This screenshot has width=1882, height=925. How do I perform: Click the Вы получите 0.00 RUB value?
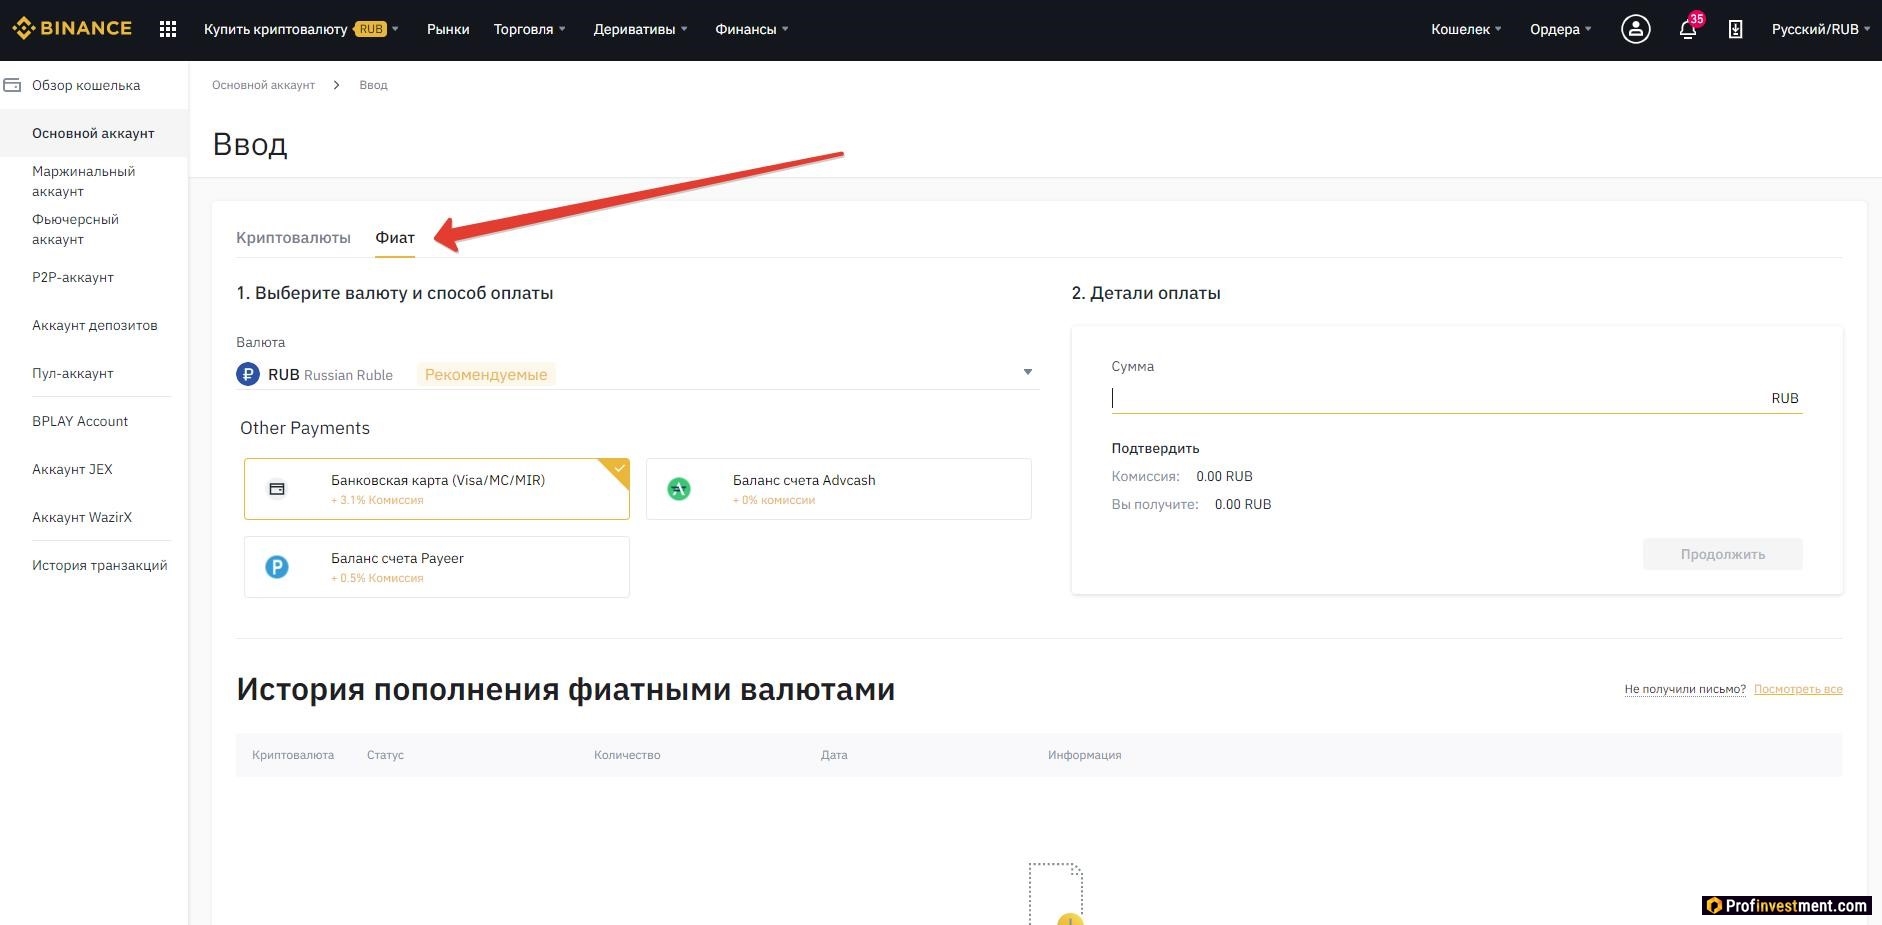[x=1243, y=504]
